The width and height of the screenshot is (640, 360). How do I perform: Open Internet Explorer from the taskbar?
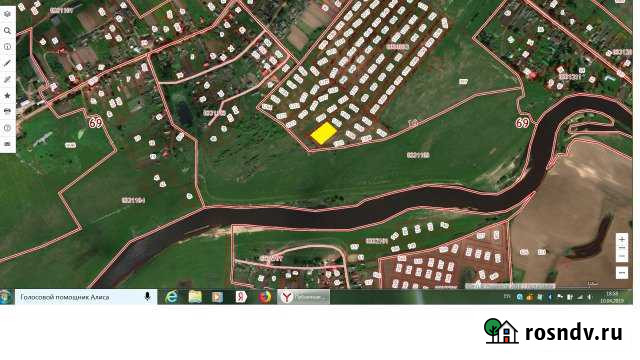click(171, 297)
